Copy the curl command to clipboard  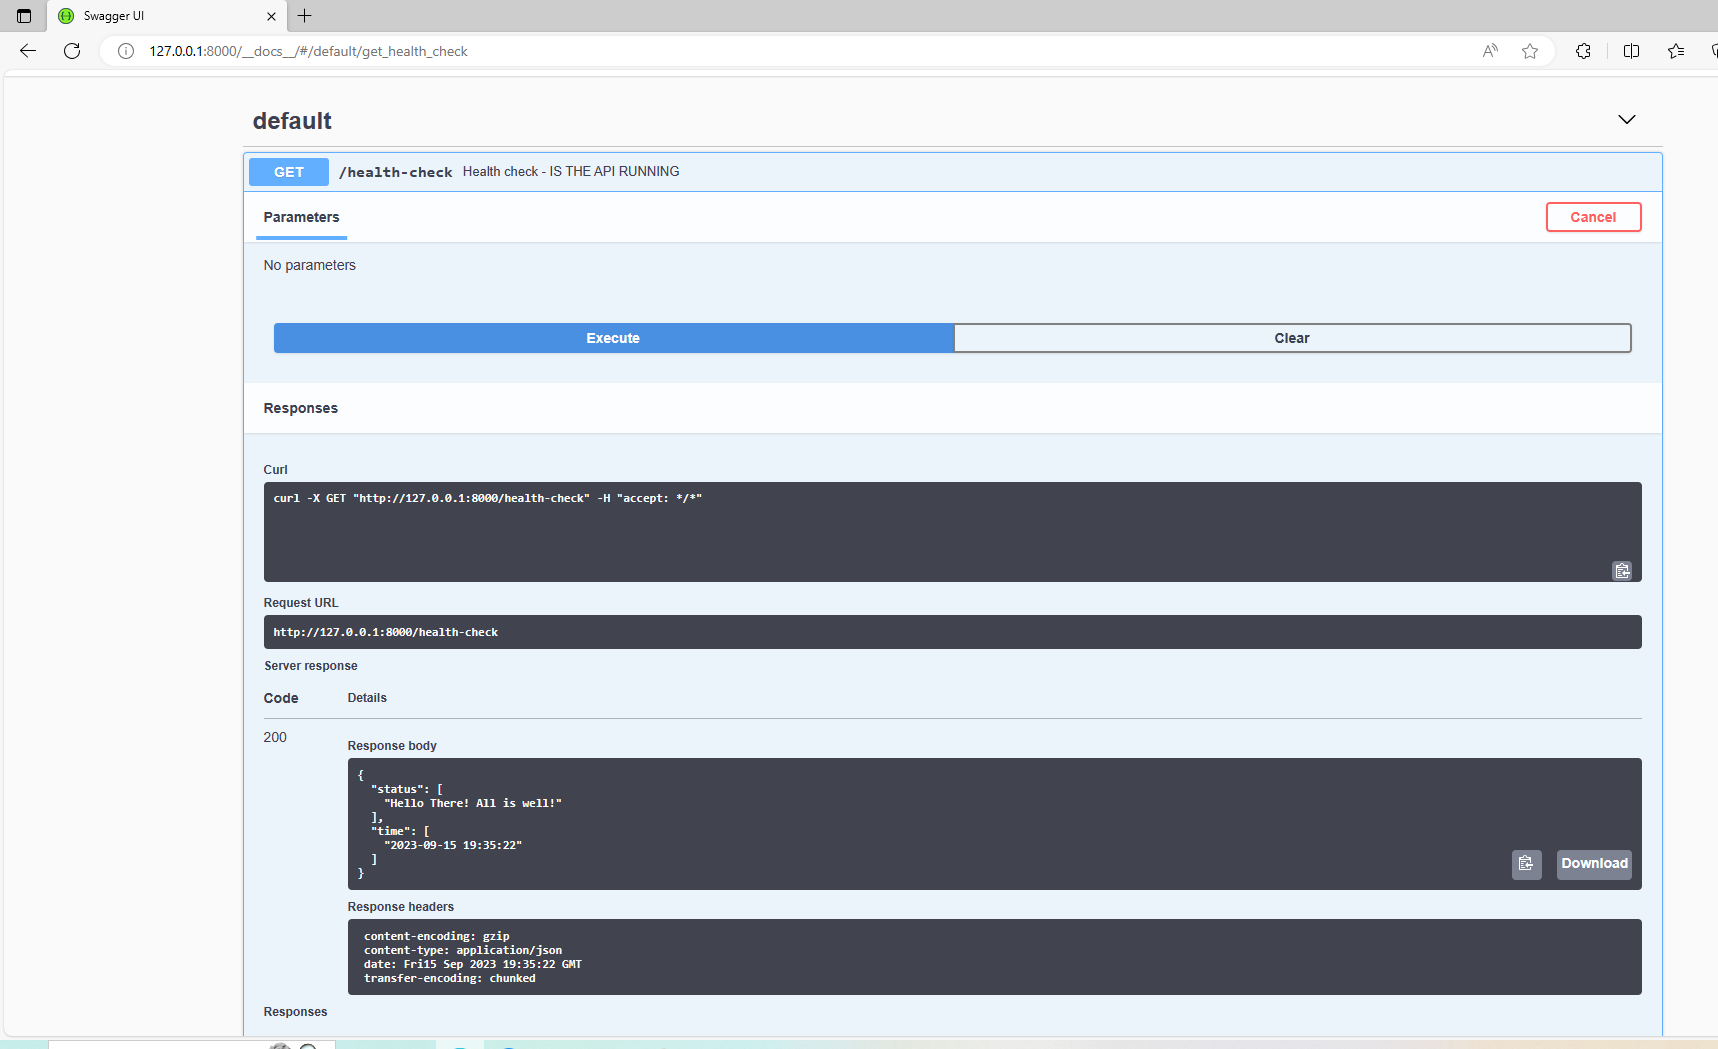tap(1621, 571)
